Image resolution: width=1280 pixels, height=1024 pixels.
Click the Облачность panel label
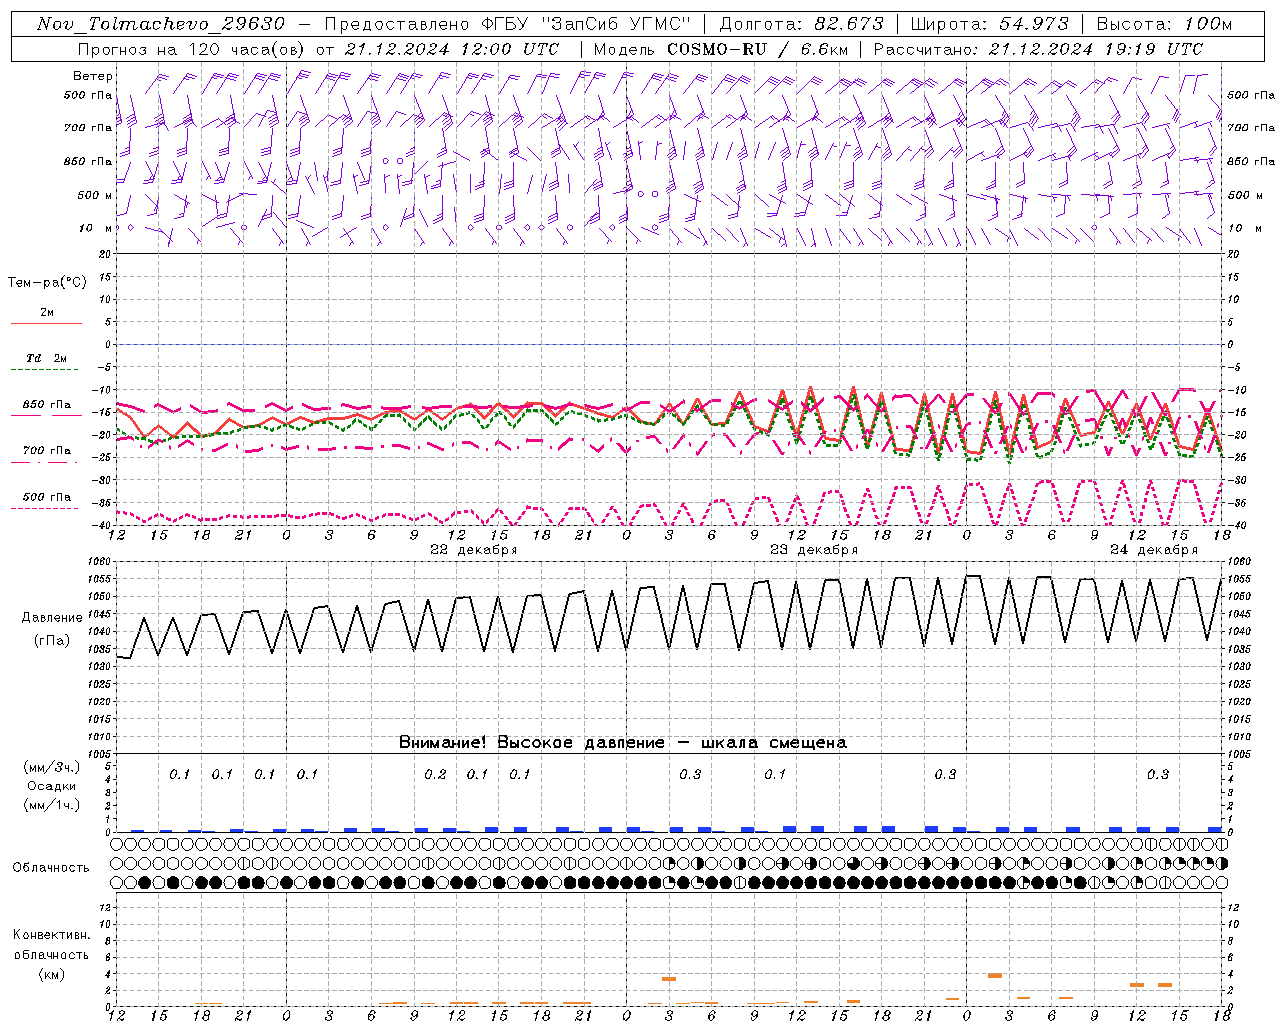51,868
